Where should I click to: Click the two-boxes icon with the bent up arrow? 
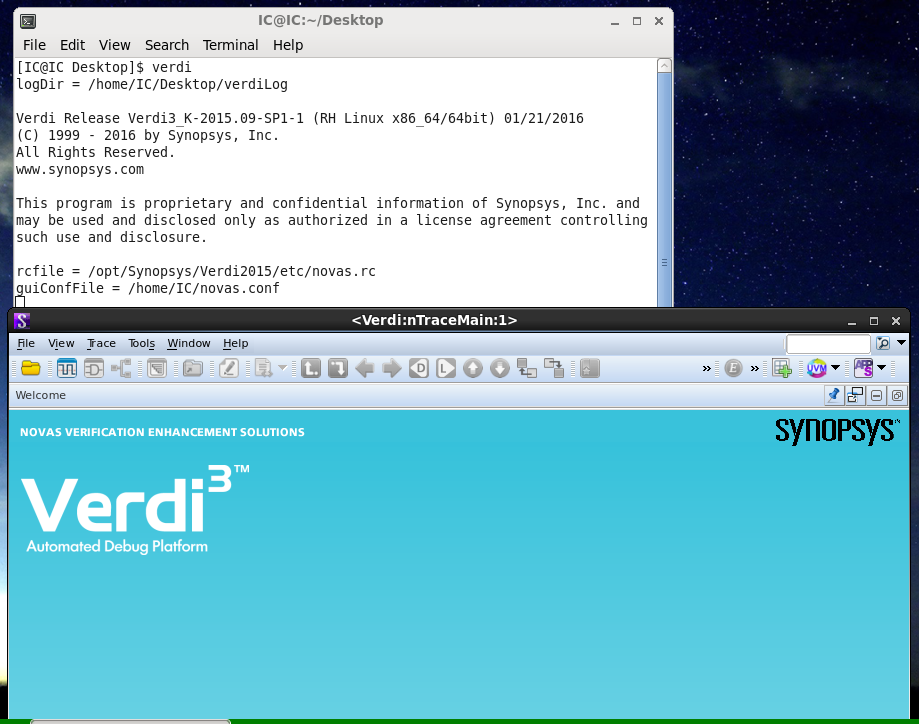pyautogui.click(x=526, y=368)
